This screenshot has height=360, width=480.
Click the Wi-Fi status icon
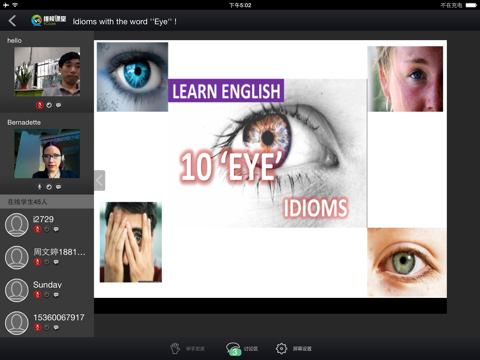15,5
